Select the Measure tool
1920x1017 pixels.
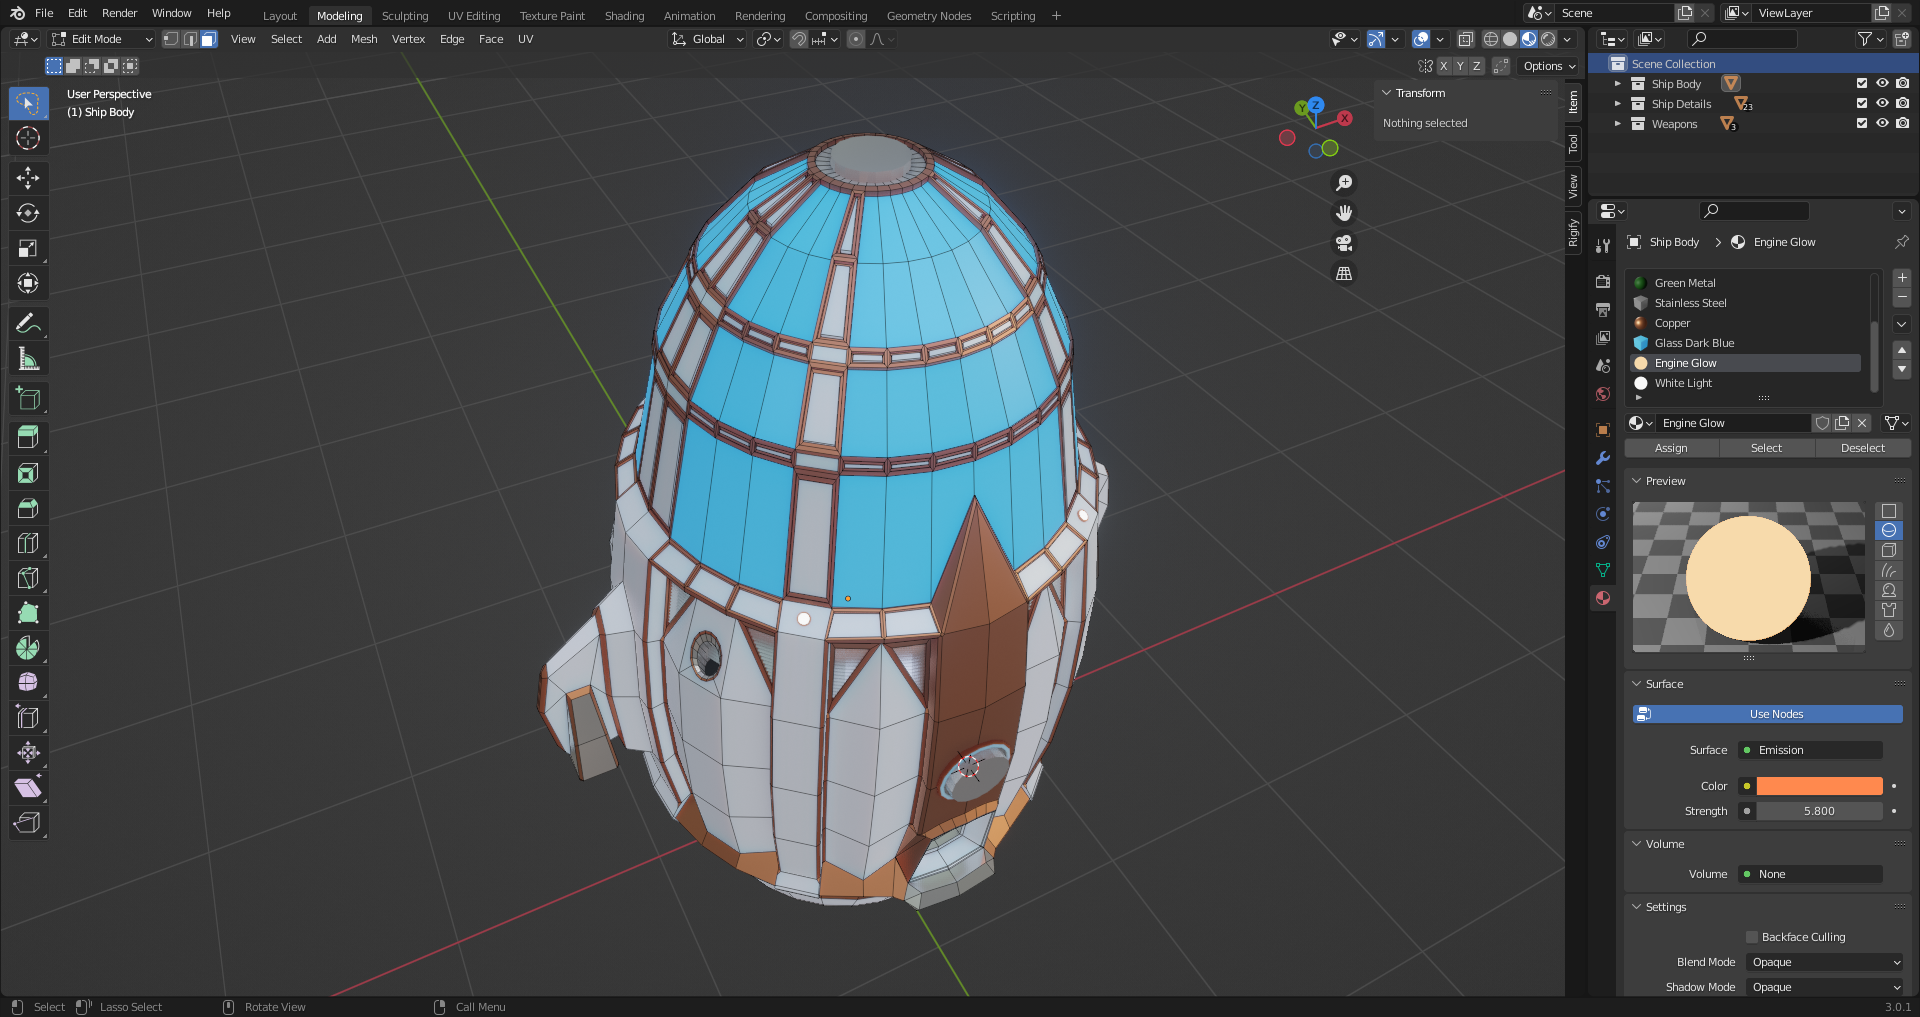pos(28,359)
